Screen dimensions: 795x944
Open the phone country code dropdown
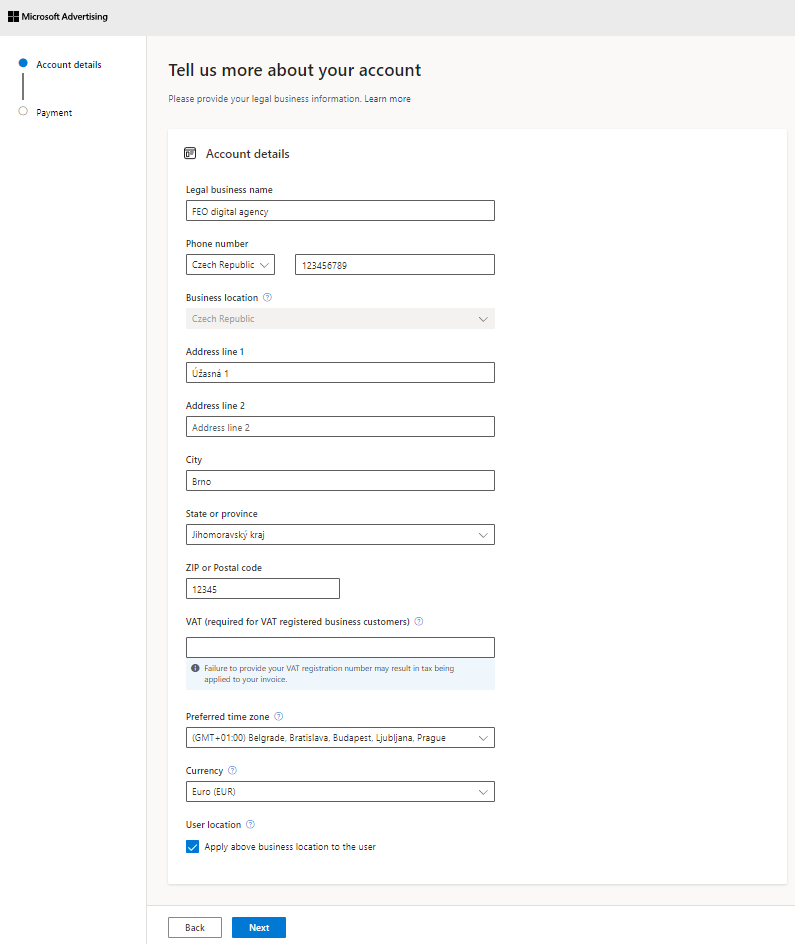point(230,264)
